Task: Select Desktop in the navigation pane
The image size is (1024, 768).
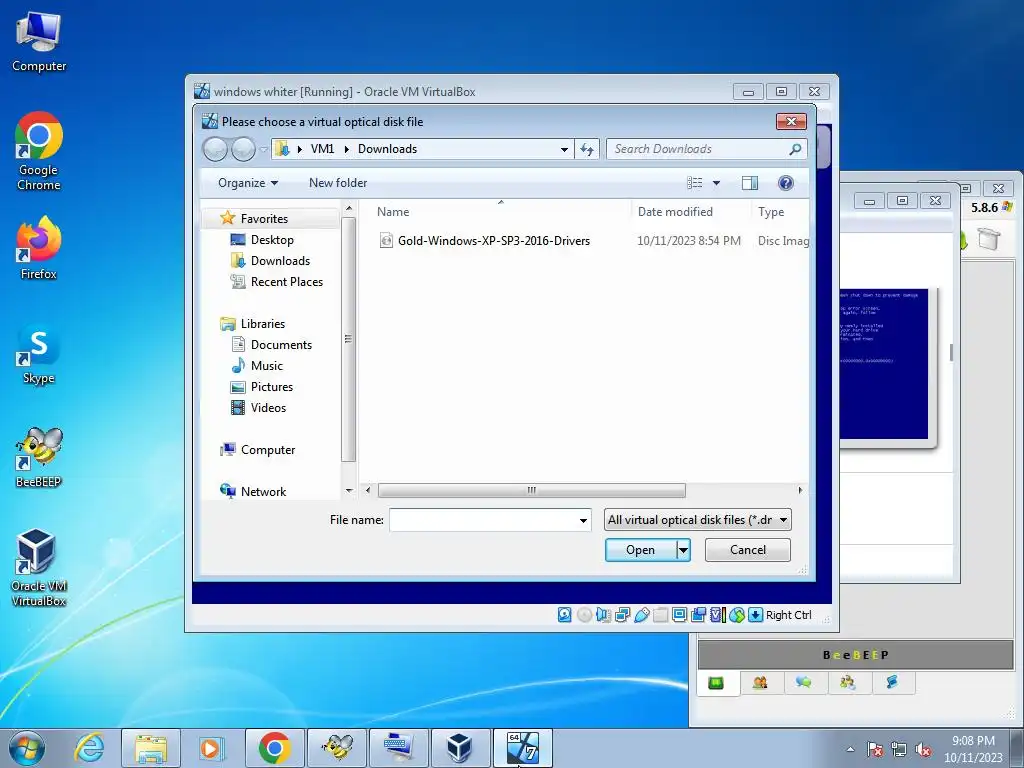Action: click(x=272, y=240)
